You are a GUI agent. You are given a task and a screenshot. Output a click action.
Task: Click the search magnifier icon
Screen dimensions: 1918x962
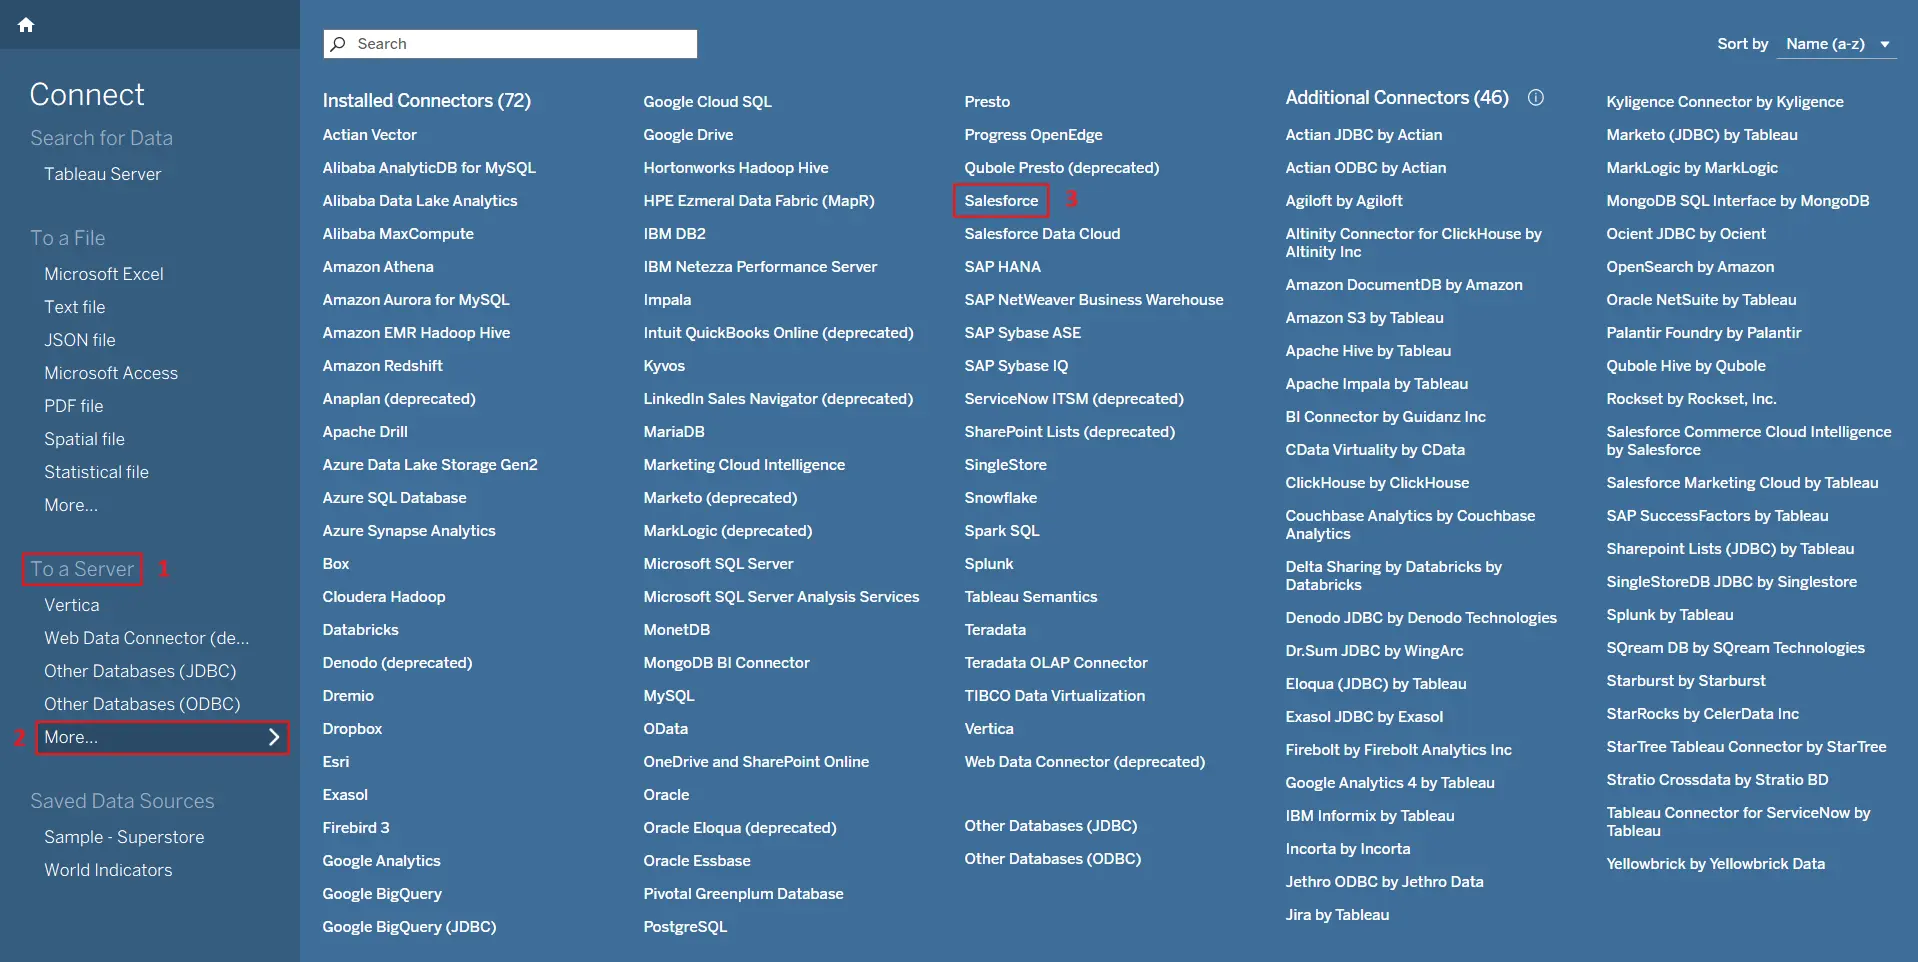click(x=339, y=44)
